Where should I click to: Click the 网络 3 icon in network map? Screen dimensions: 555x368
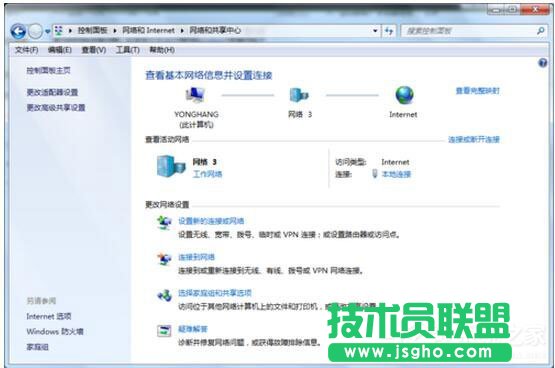click(299, 95)
